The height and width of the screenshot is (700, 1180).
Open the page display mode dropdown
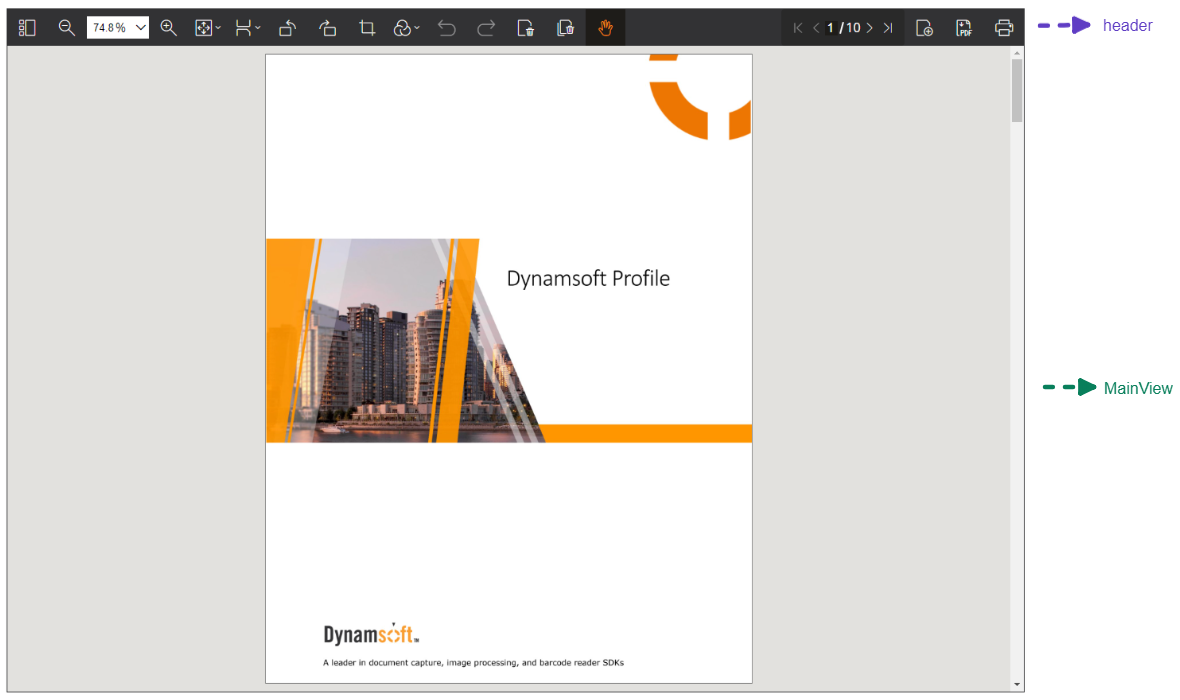coord(248,28)
